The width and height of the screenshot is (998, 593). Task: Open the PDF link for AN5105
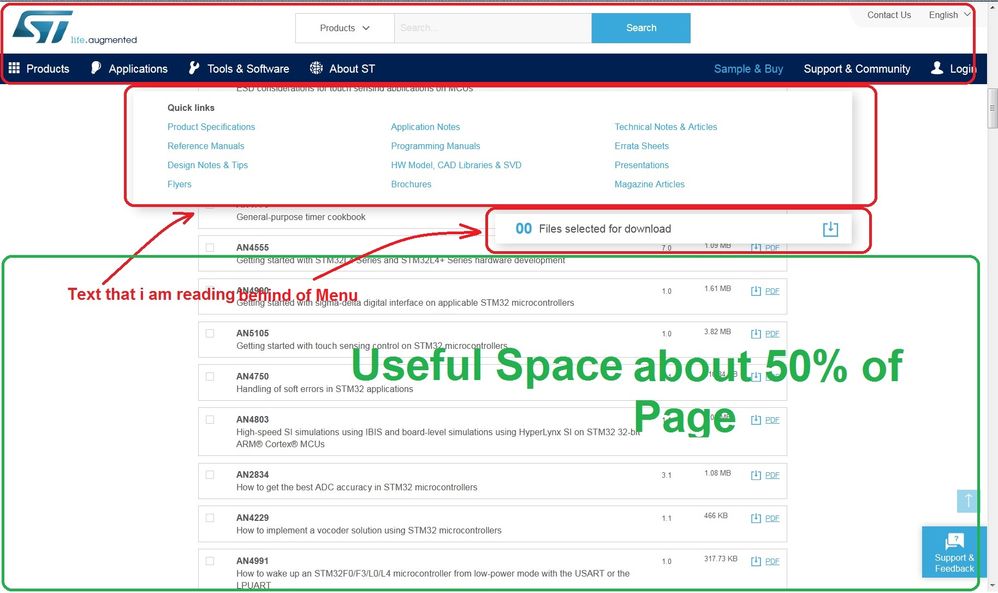click(x=772, y=334)
